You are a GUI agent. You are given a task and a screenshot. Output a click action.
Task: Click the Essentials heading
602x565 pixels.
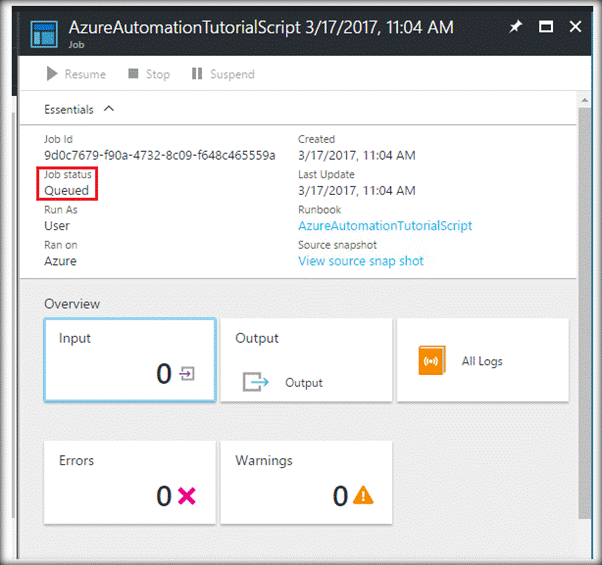click(69, 110)
